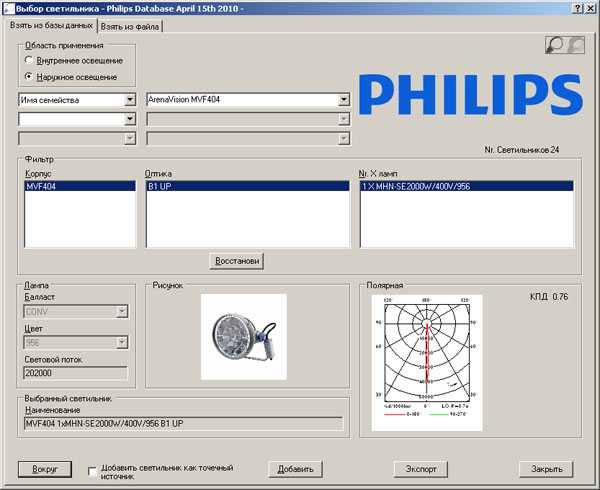Click the floodlight luminaire picture

[244, 337]
